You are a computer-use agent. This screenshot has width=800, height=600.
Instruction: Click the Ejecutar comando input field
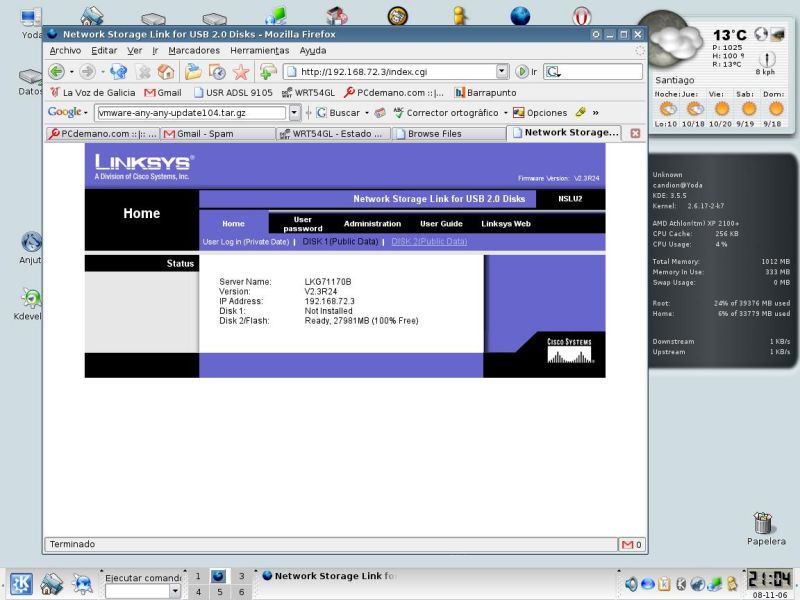(x=137, y=591)
